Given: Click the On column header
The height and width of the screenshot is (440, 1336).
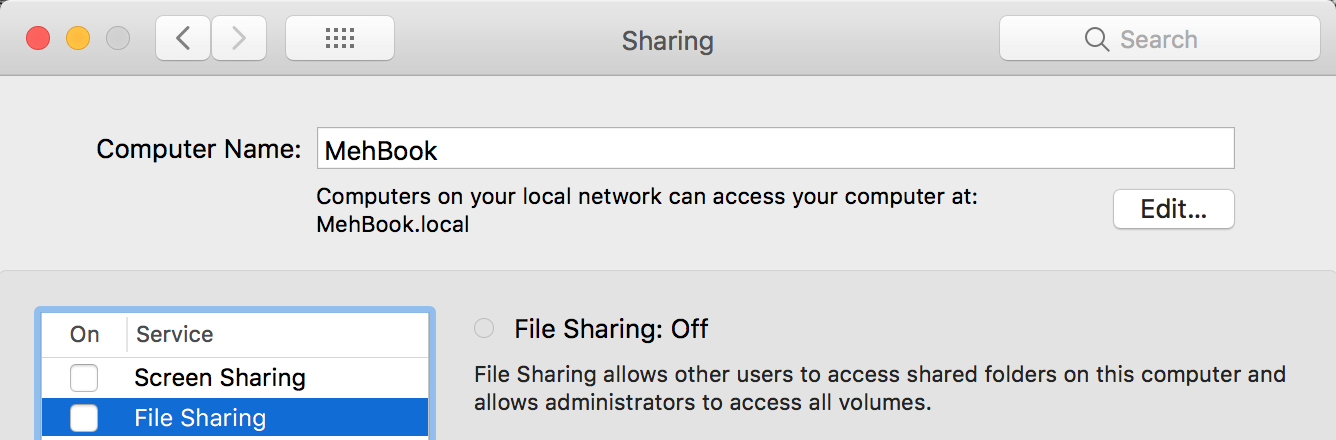Looking at the screenshot, I should pyautogui.click(x=84, y=334).
